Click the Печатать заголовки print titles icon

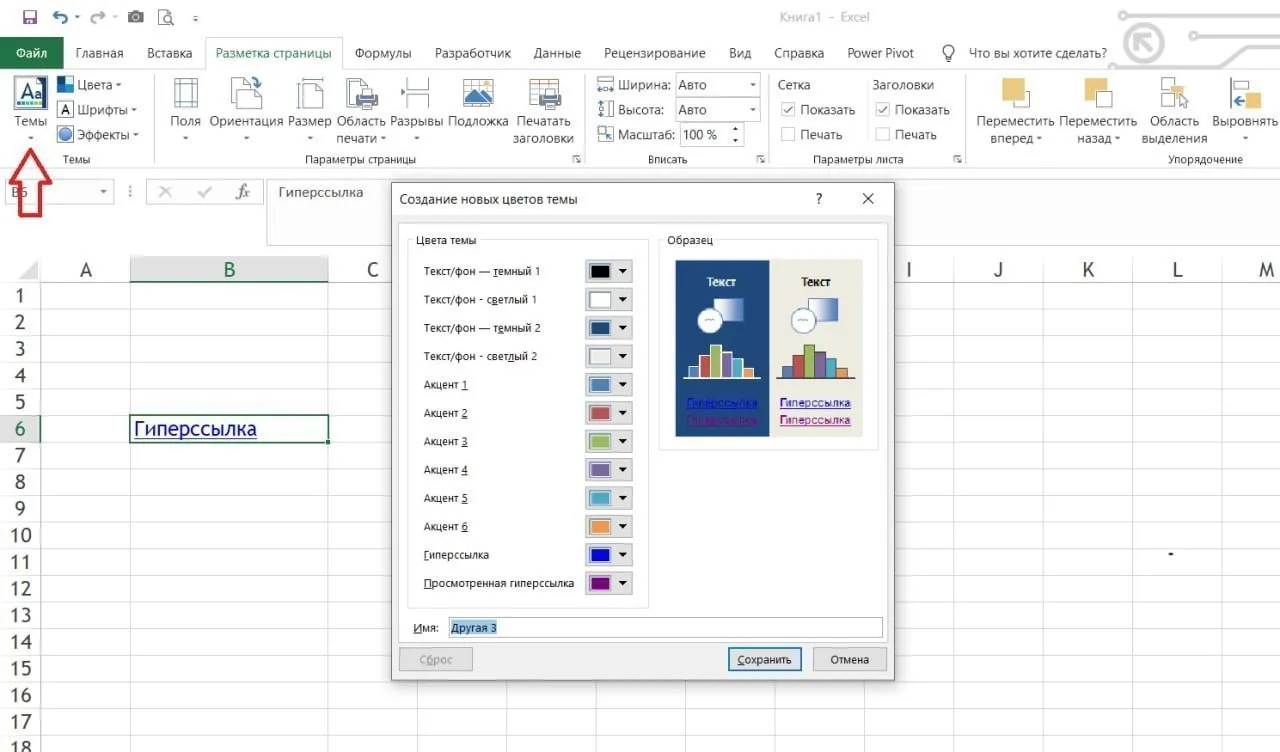point(543,93)
